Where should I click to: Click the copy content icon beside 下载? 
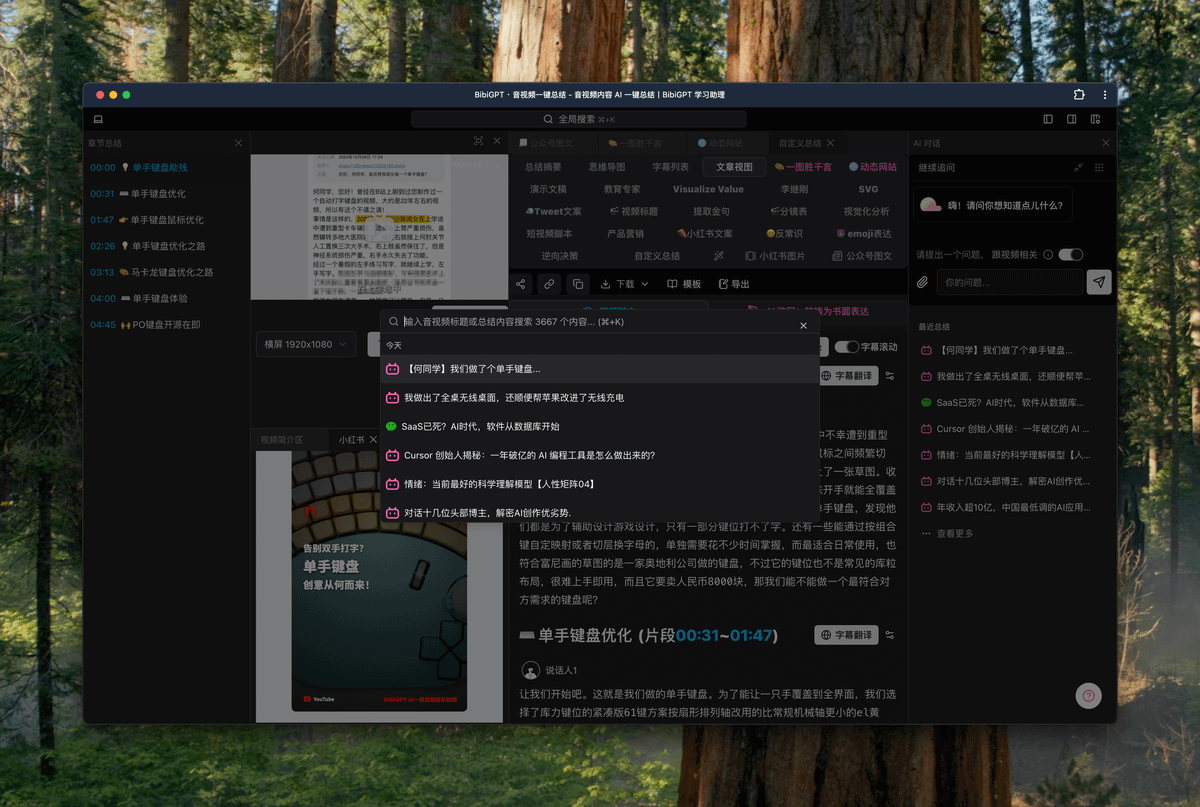pyautogui.click(x=577, y=284)
